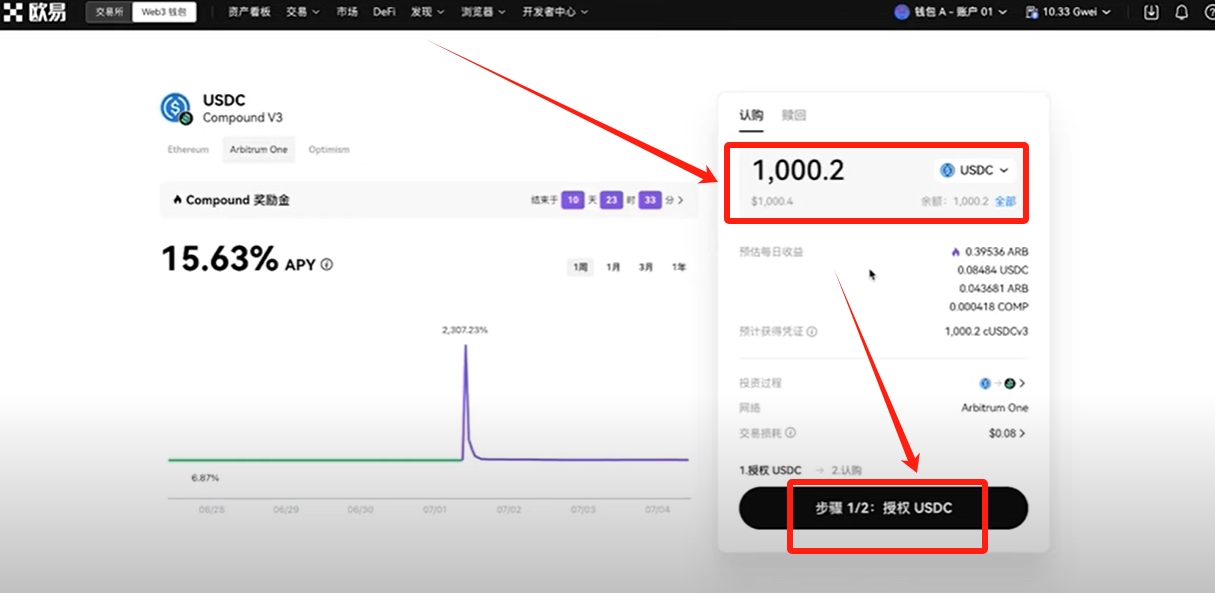Click the 1,000.2 cUSDCv3 value
1215x593 pixels.
point(986,331)
